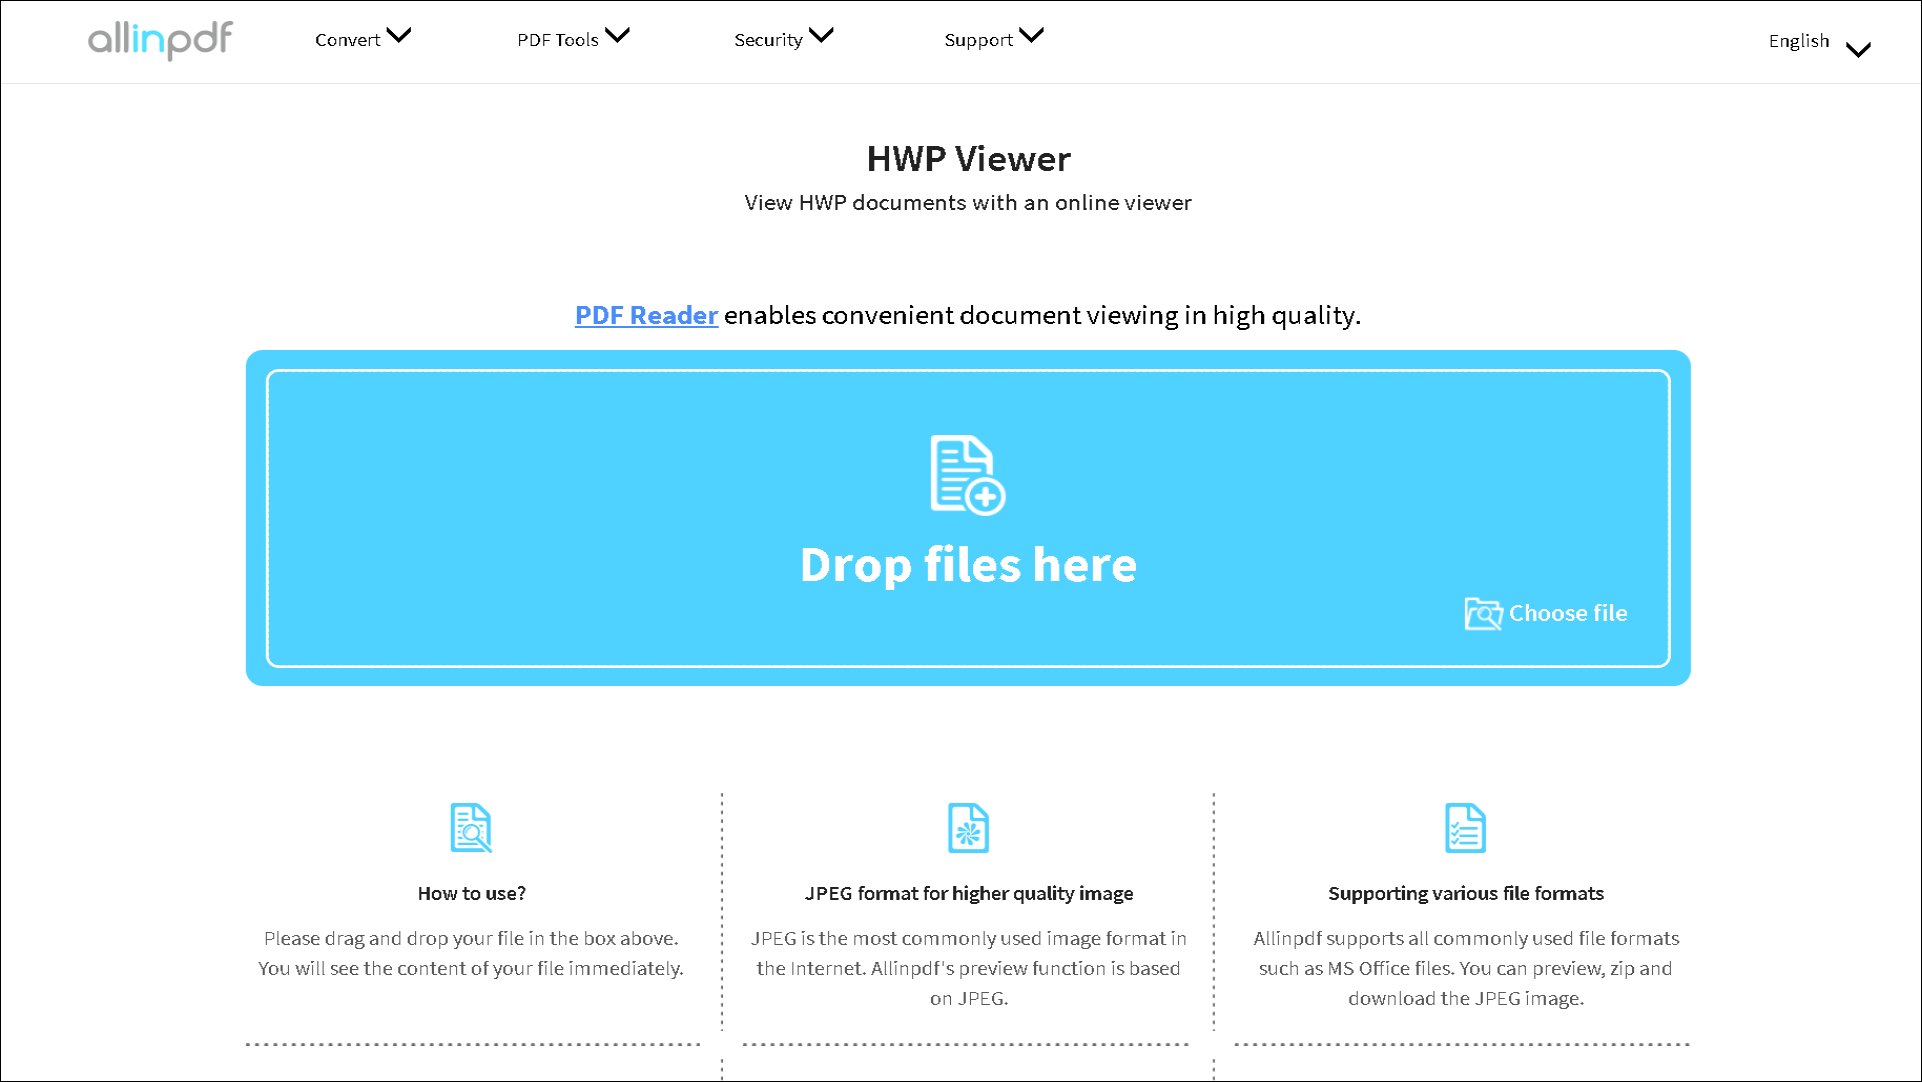The height and width of the screenshot is (1082, 1922).
Task: Open the PDF Reader link
Action: (x=646, y=315)
